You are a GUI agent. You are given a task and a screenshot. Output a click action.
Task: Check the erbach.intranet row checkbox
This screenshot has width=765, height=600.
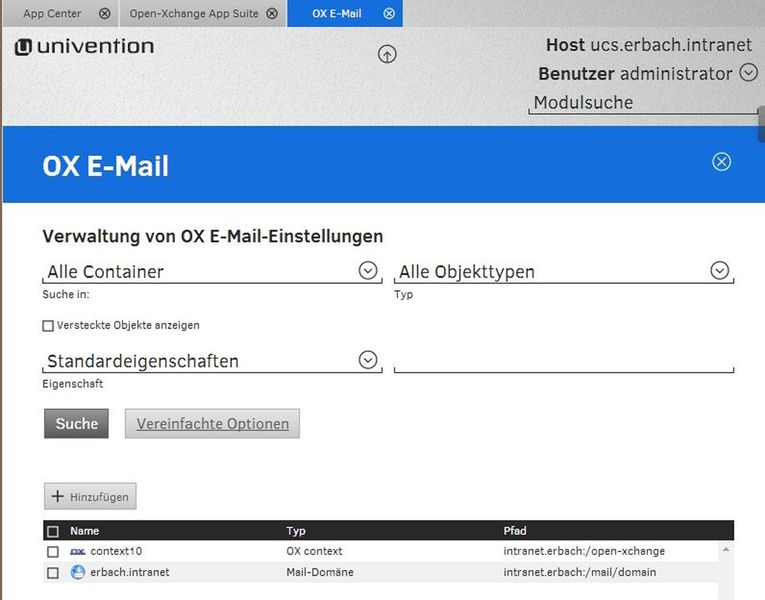pyautogui.click(x=53, y=573)
